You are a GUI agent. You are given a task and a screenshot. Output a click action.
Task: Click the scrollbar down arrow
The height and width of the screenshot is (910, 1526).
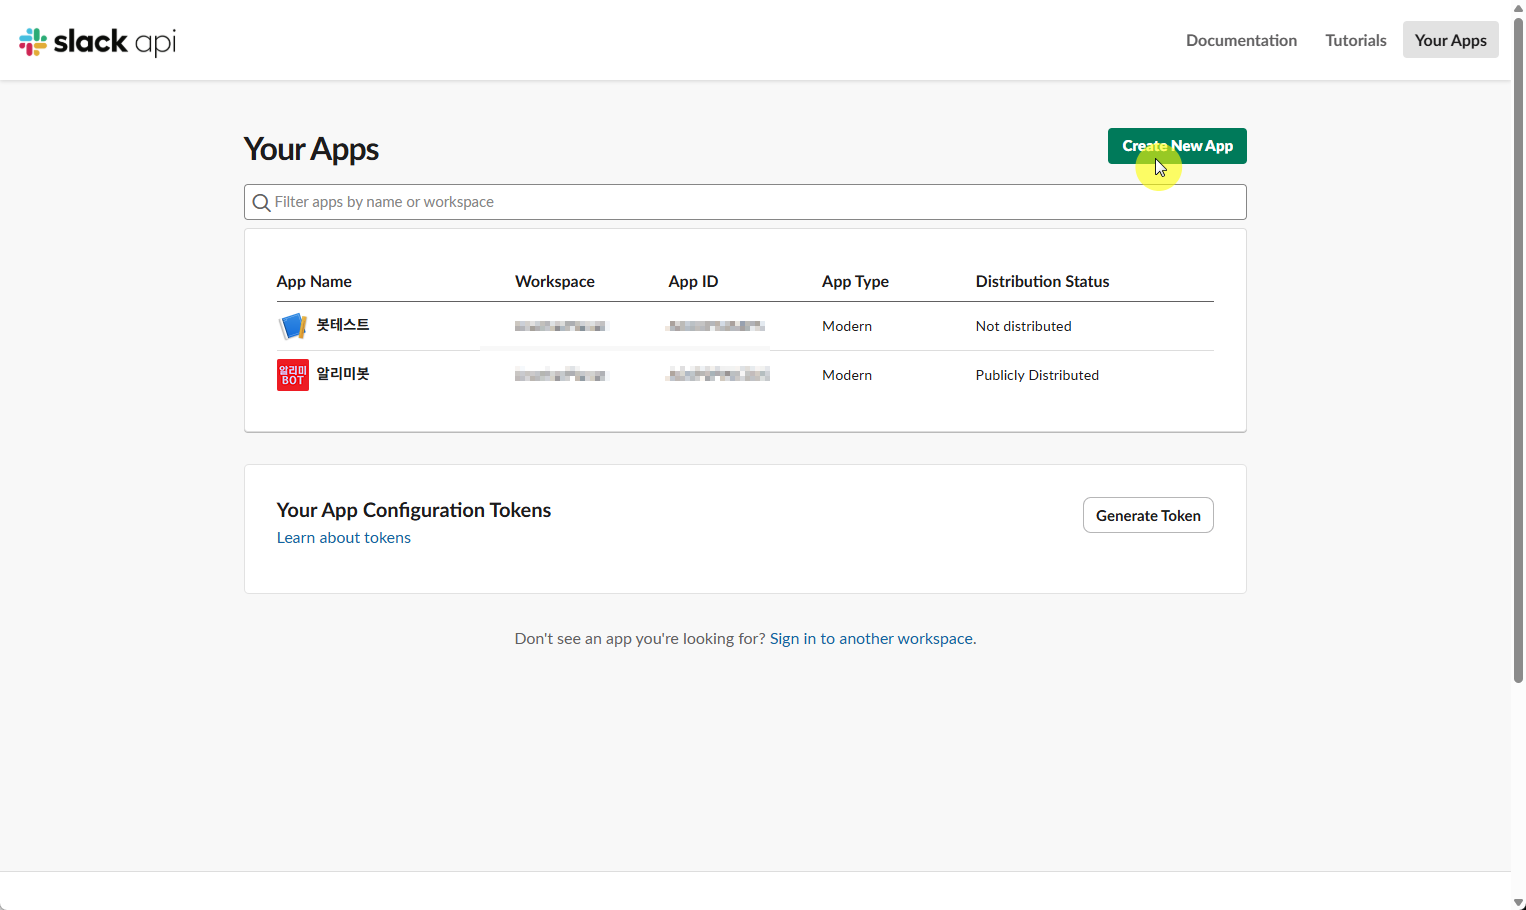click(1518, 903)
